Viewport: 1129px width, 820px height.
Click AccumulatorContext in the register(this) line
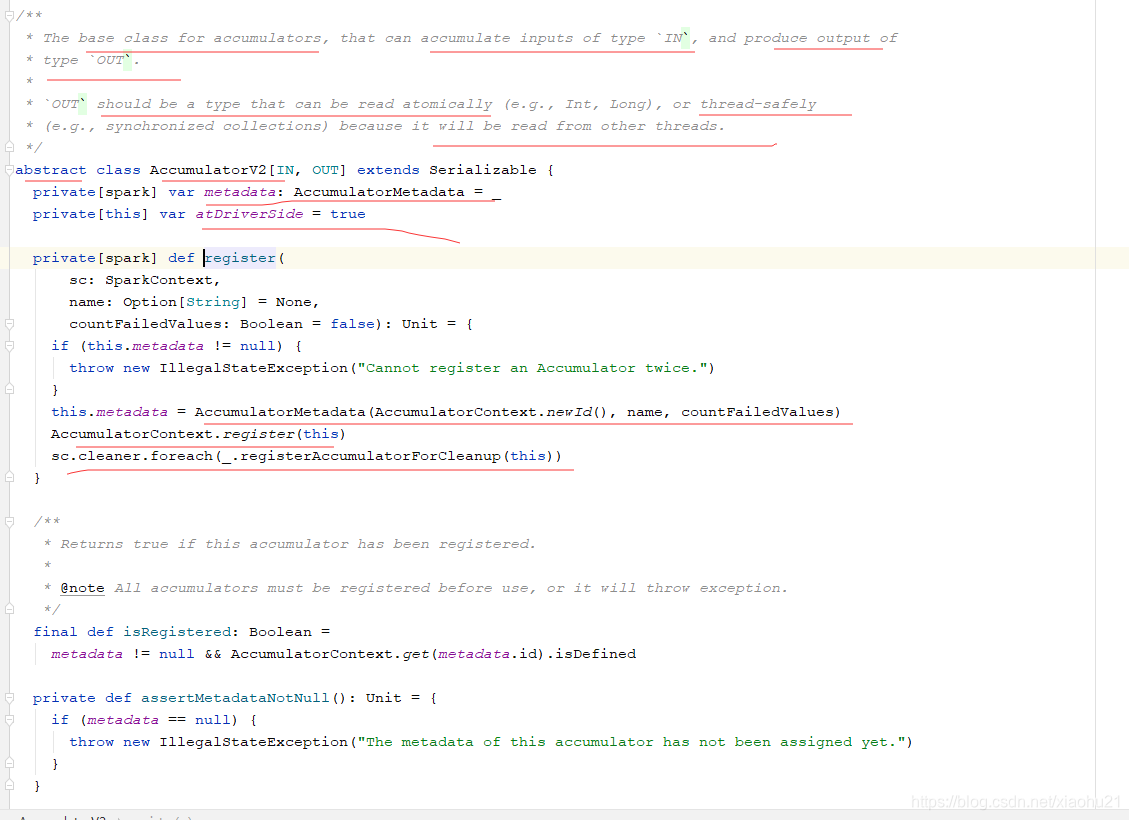pos(132,434)
